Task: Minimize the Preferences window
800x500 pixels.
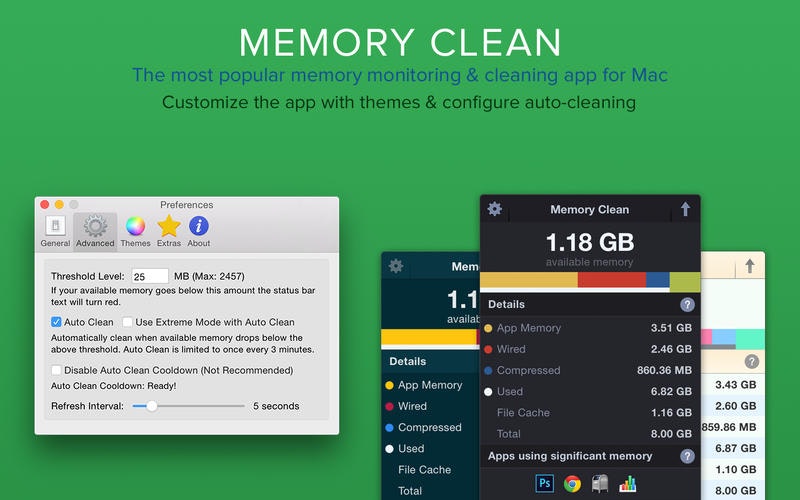Action: [x=59, y=205]
